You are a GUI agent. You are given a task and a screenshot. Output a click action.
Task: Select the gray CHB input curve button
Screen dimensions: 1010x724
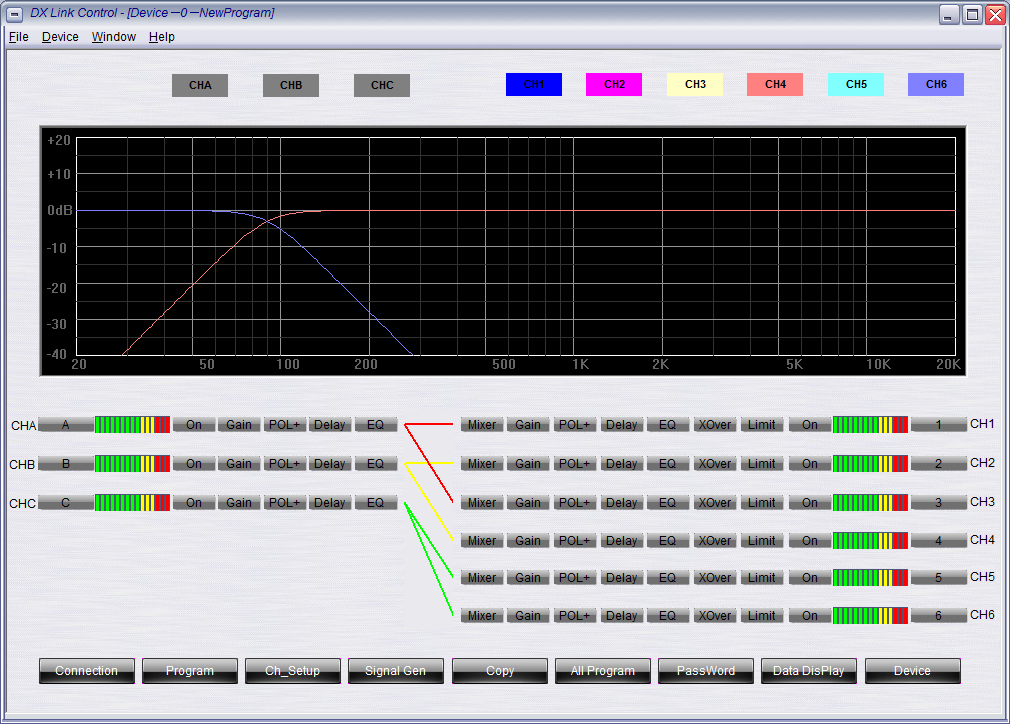tap(291, 86)
